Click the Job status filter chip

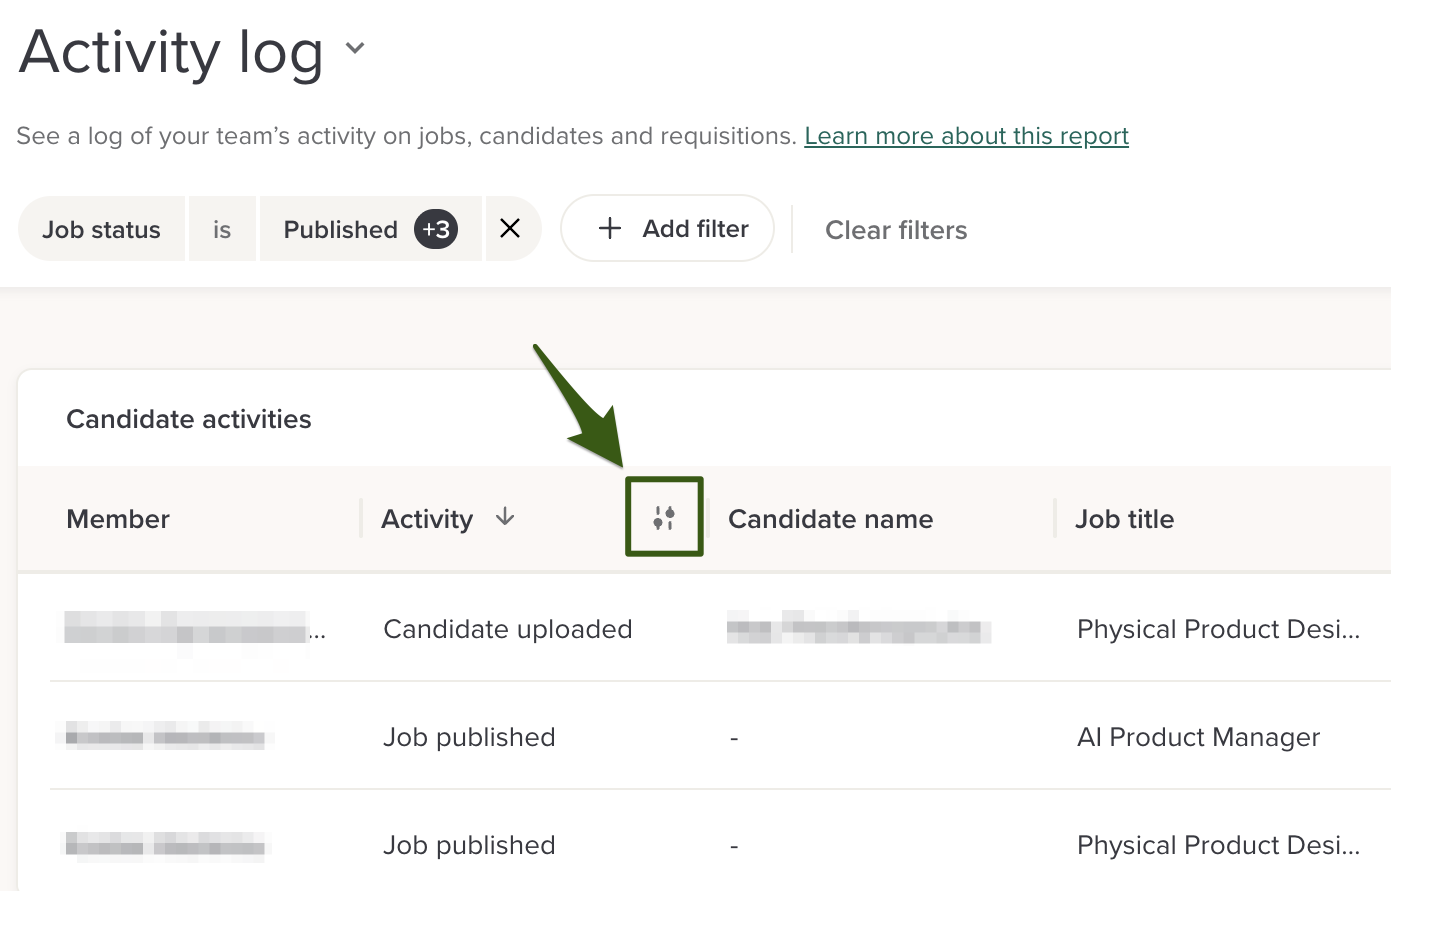point(101,230)
